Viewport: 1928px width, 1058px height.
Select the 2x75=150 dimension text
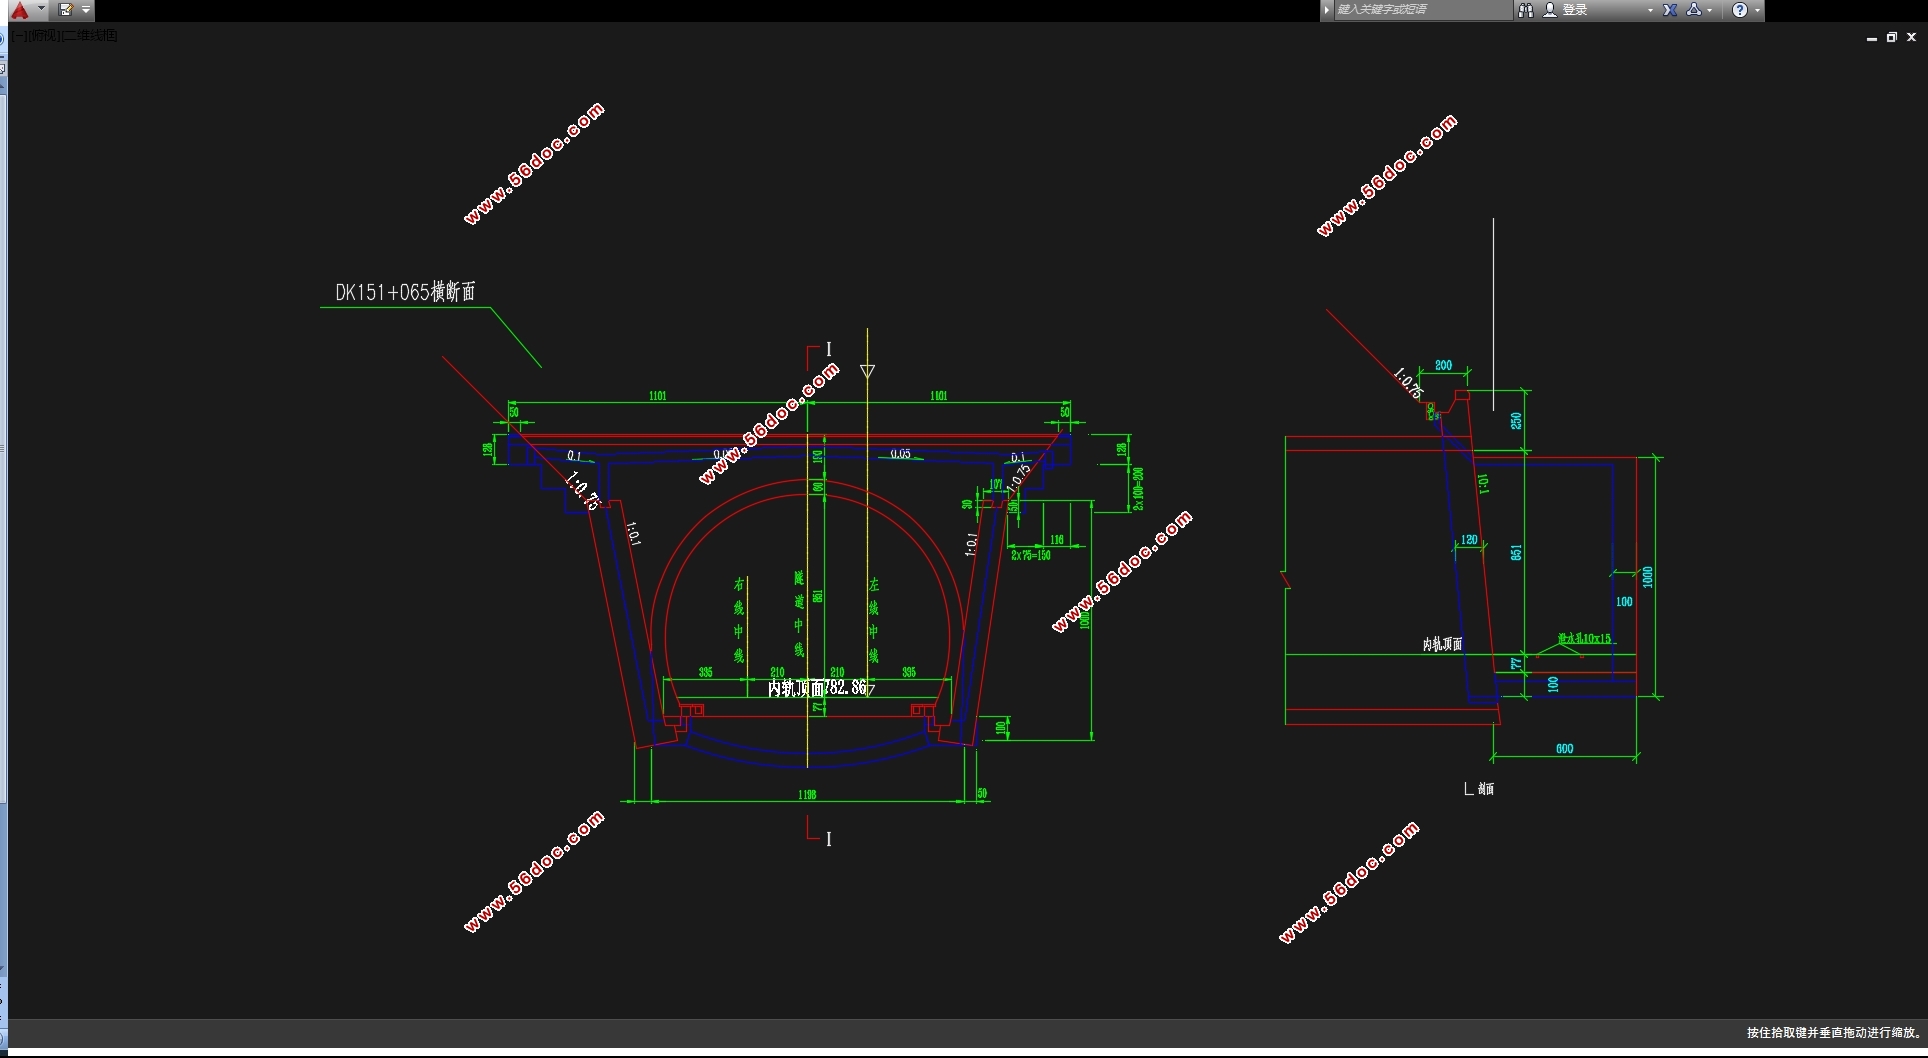[x=1031, y=555]
